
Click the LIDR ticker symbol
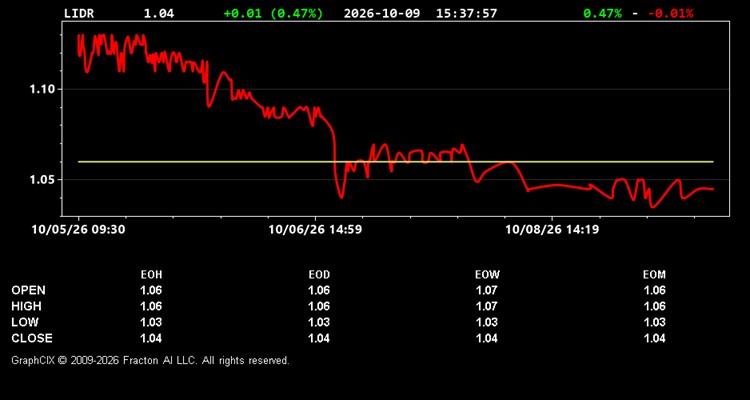(79, 13)
